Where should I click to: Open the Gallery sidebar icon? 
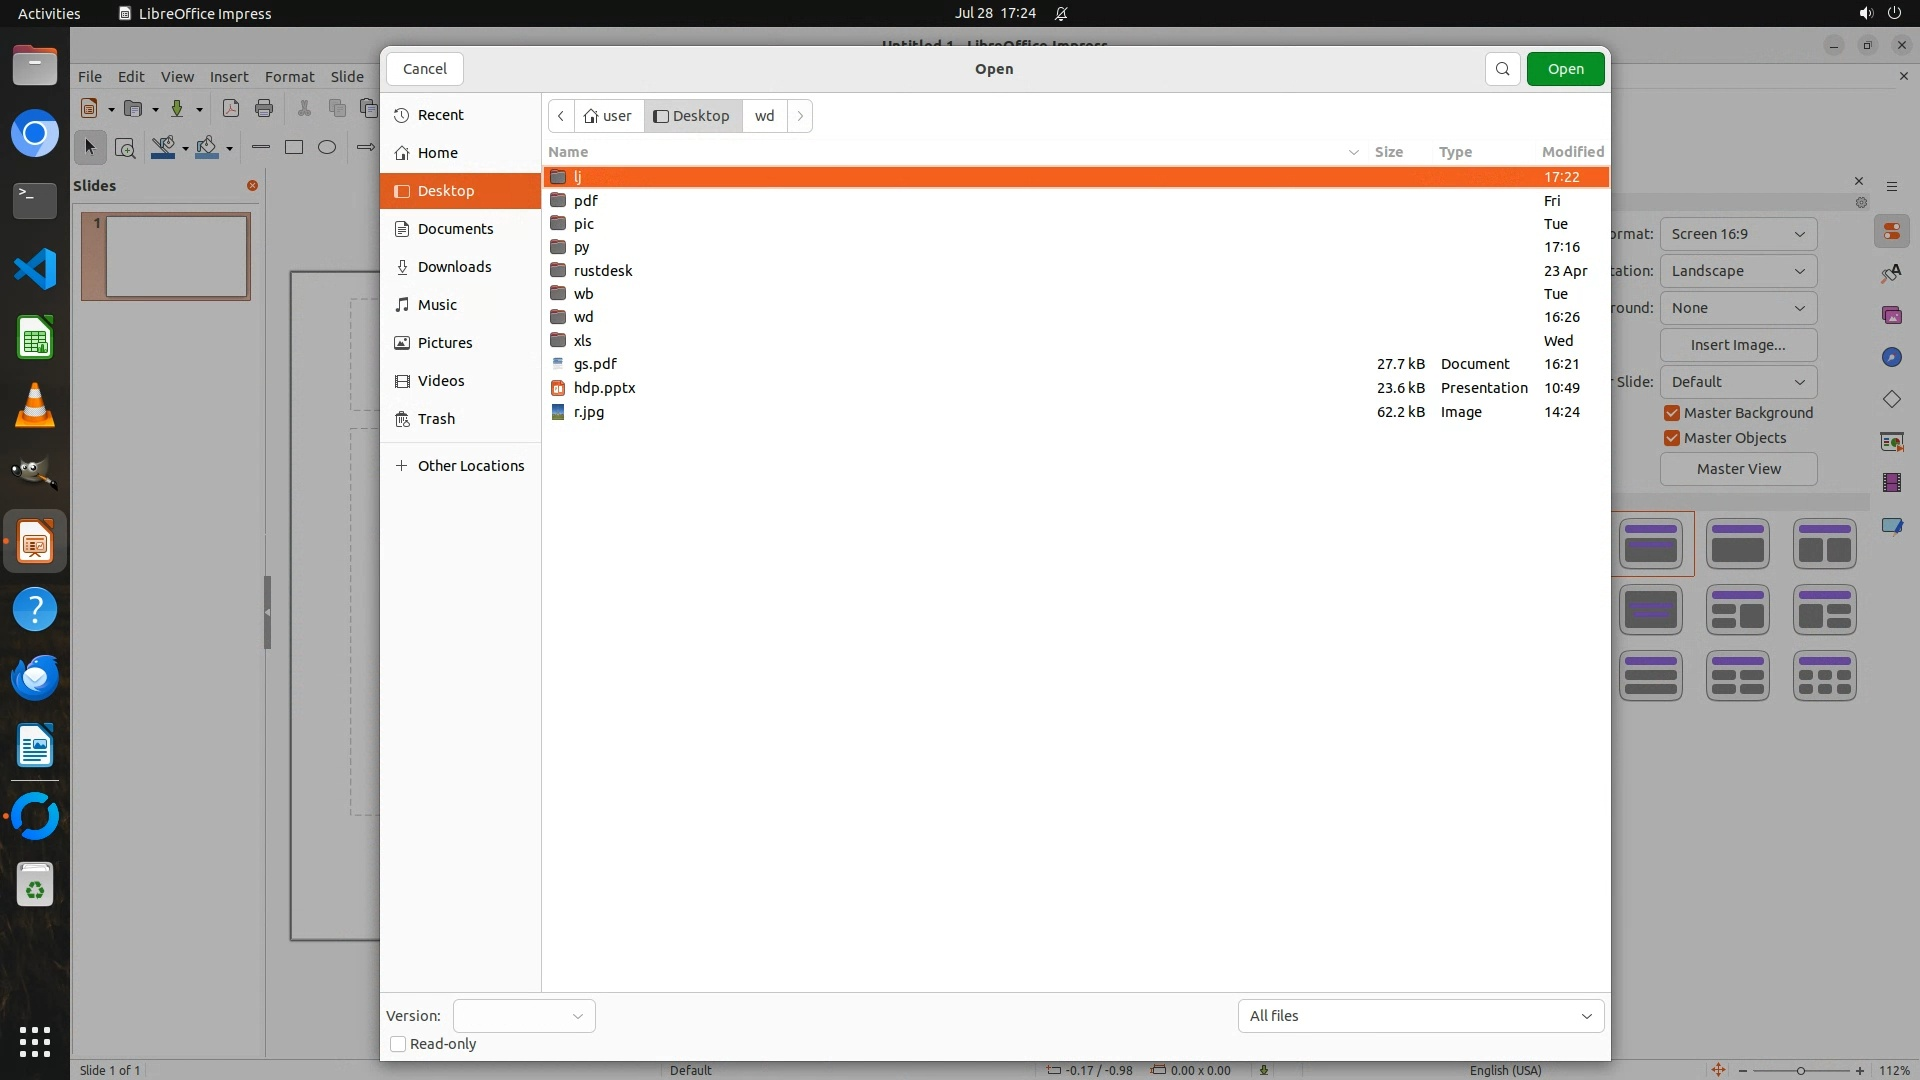[x=1891, y=315]
